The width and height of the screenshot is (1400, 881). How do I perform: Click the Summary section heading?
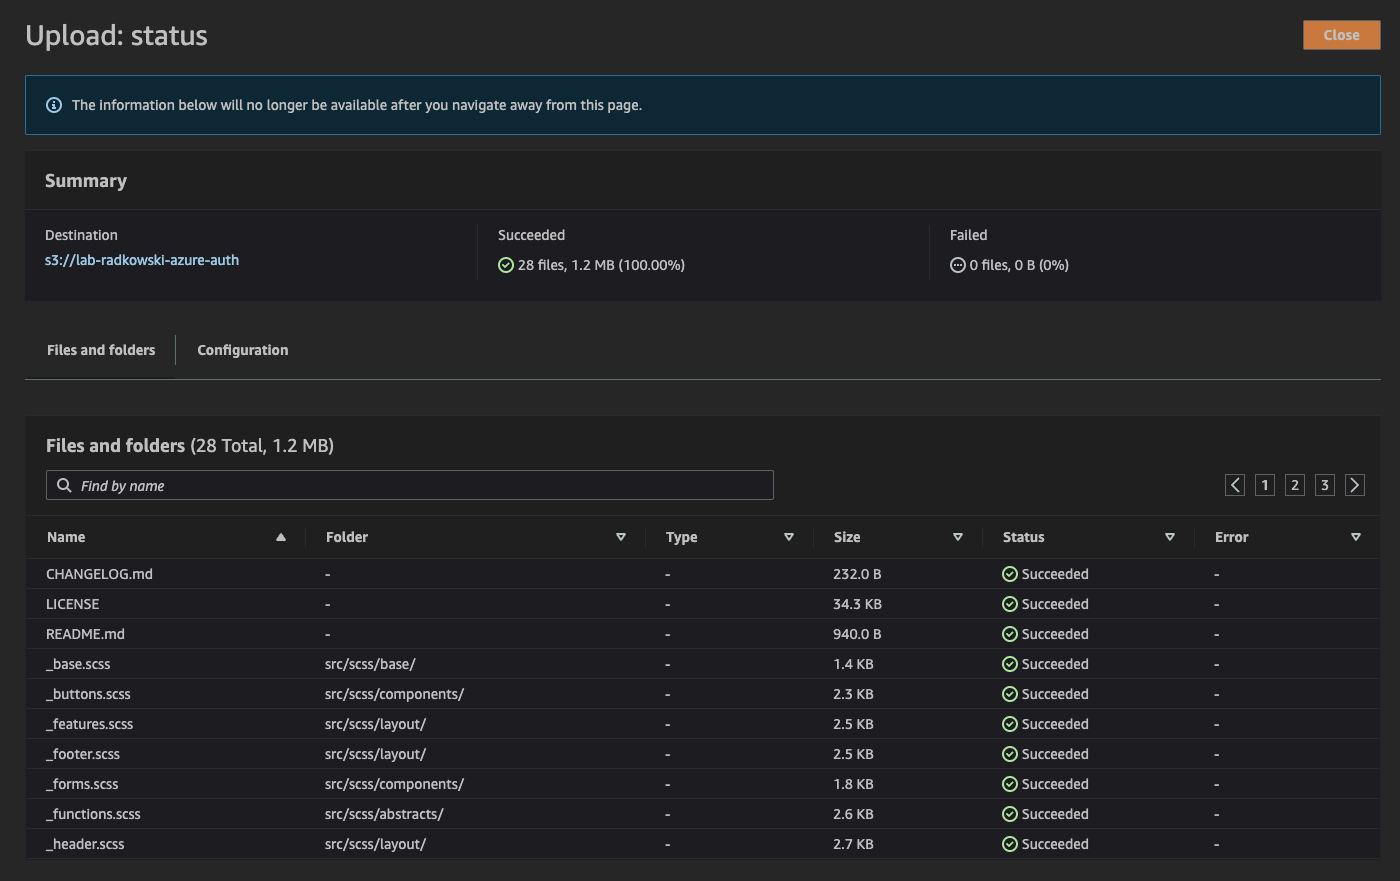click(x=86, y=181)
